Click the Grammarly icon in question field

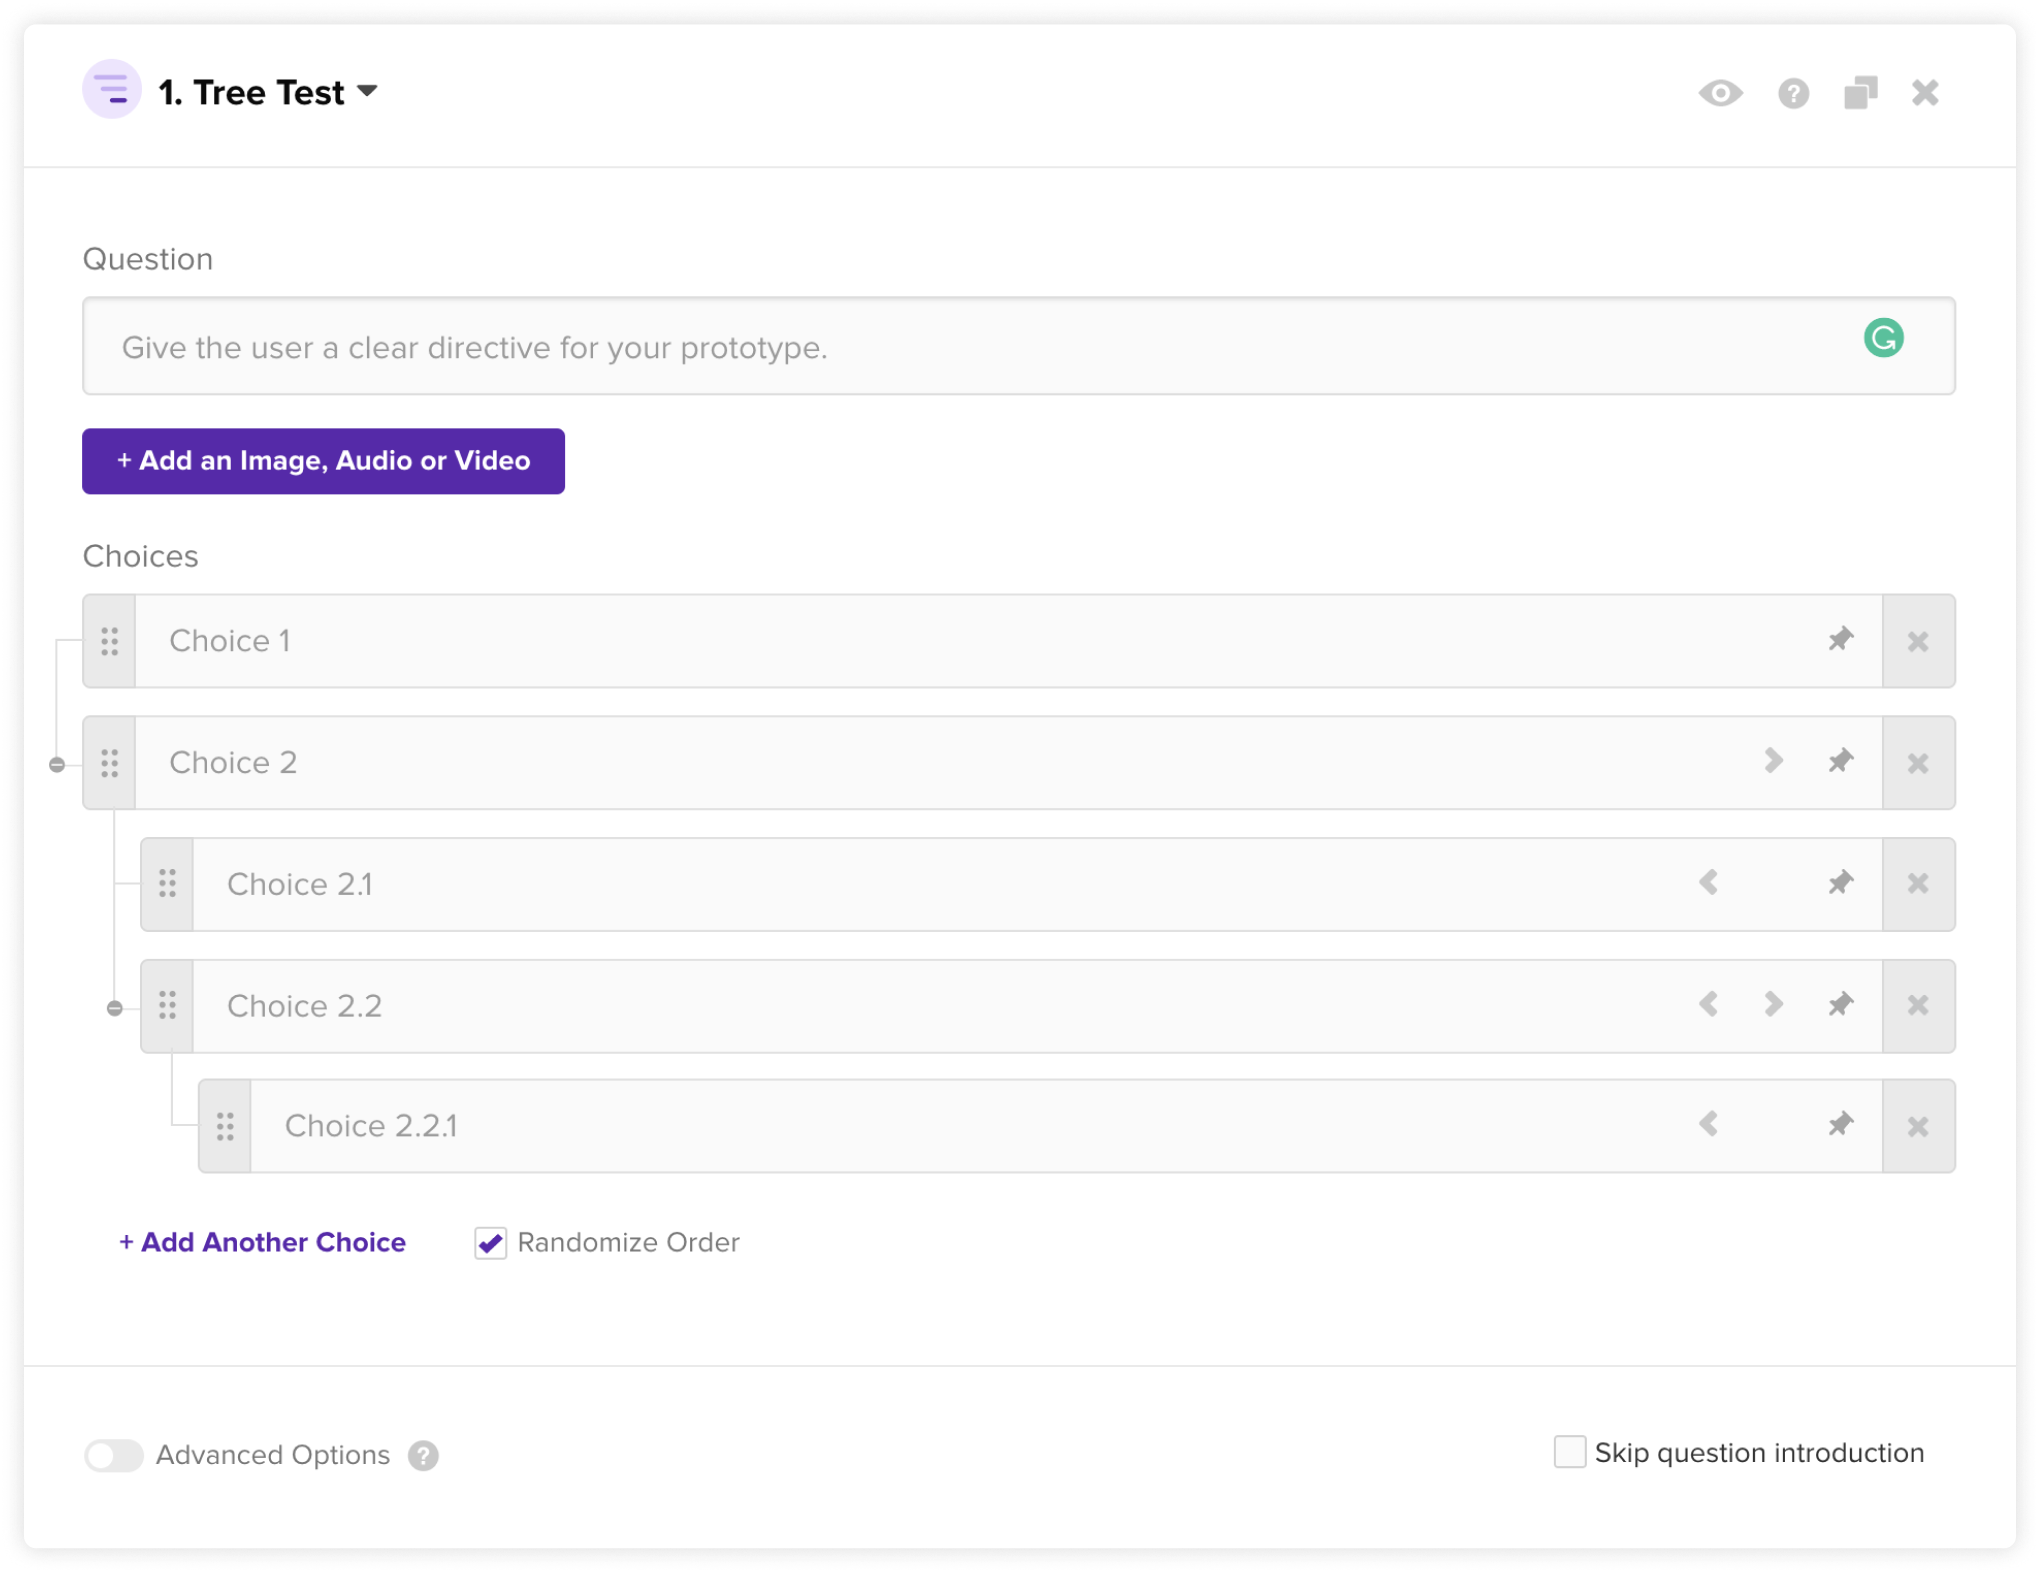[x=1883, y=338]
